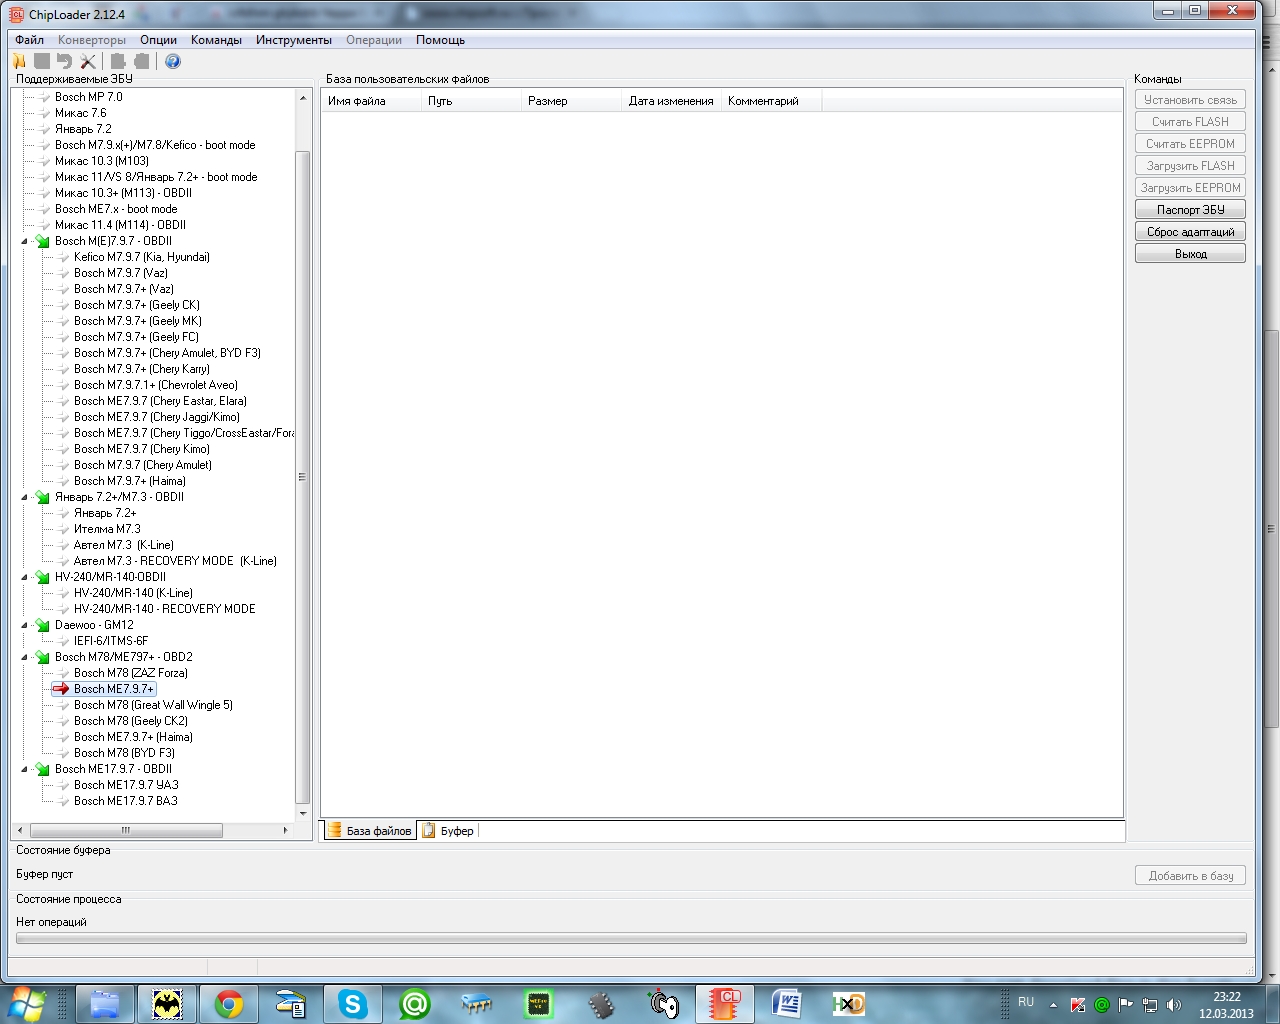Open help with blue question mark icon

[173, 61]
